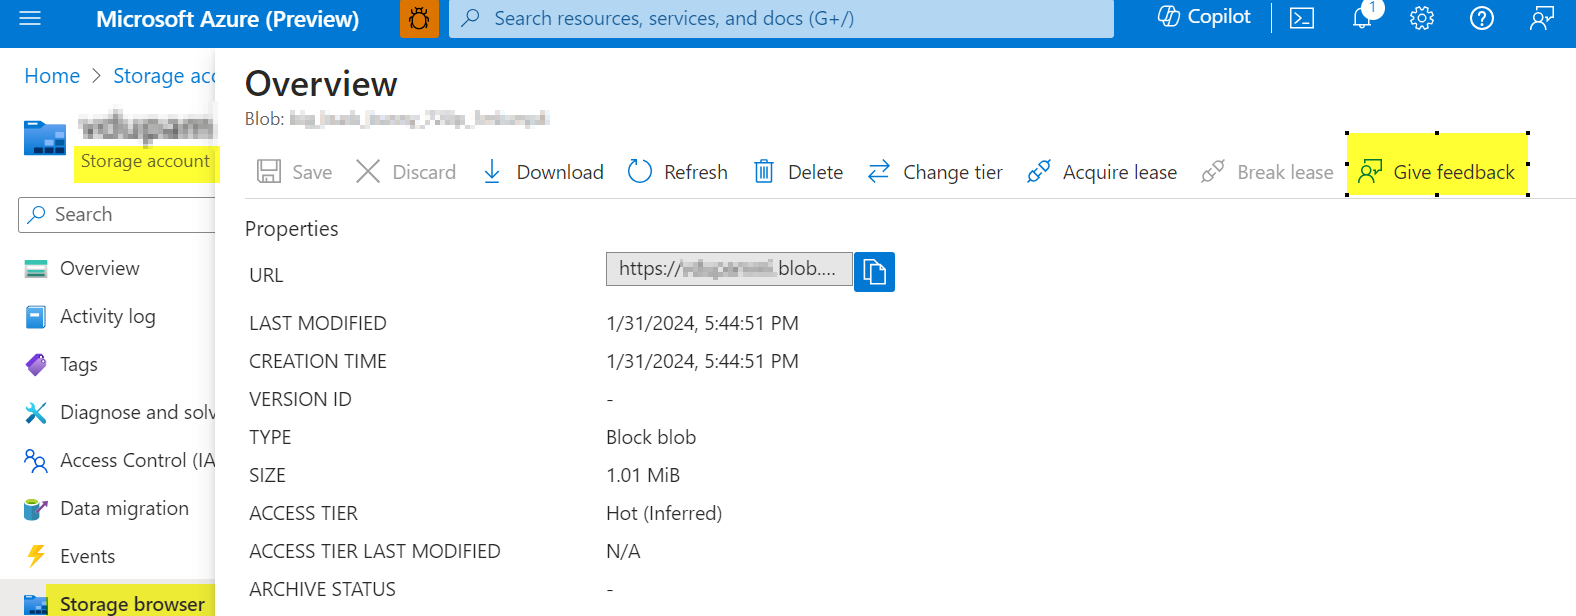This screenshot has width=1576, height=616.
Task: Open the Storage accounts breadcrumb link
Action: [x=164, y=76]
